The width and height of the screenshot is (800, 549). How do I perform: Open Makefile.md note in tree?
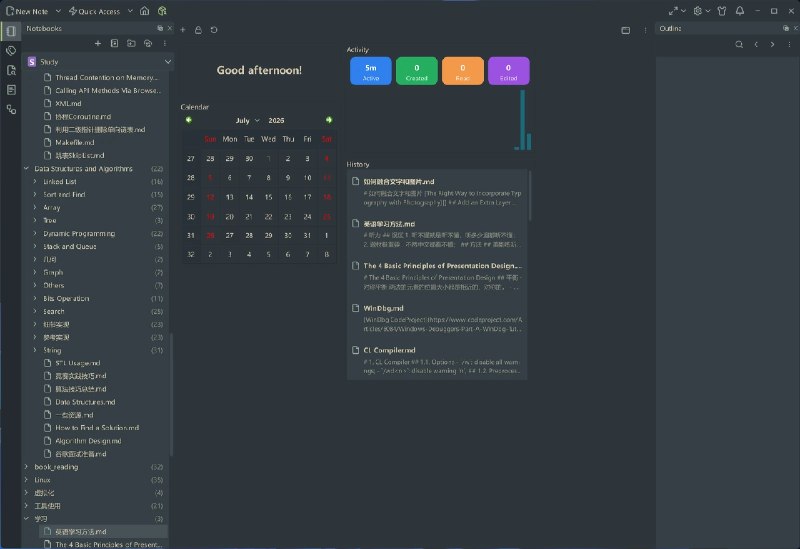coord(74,142)
